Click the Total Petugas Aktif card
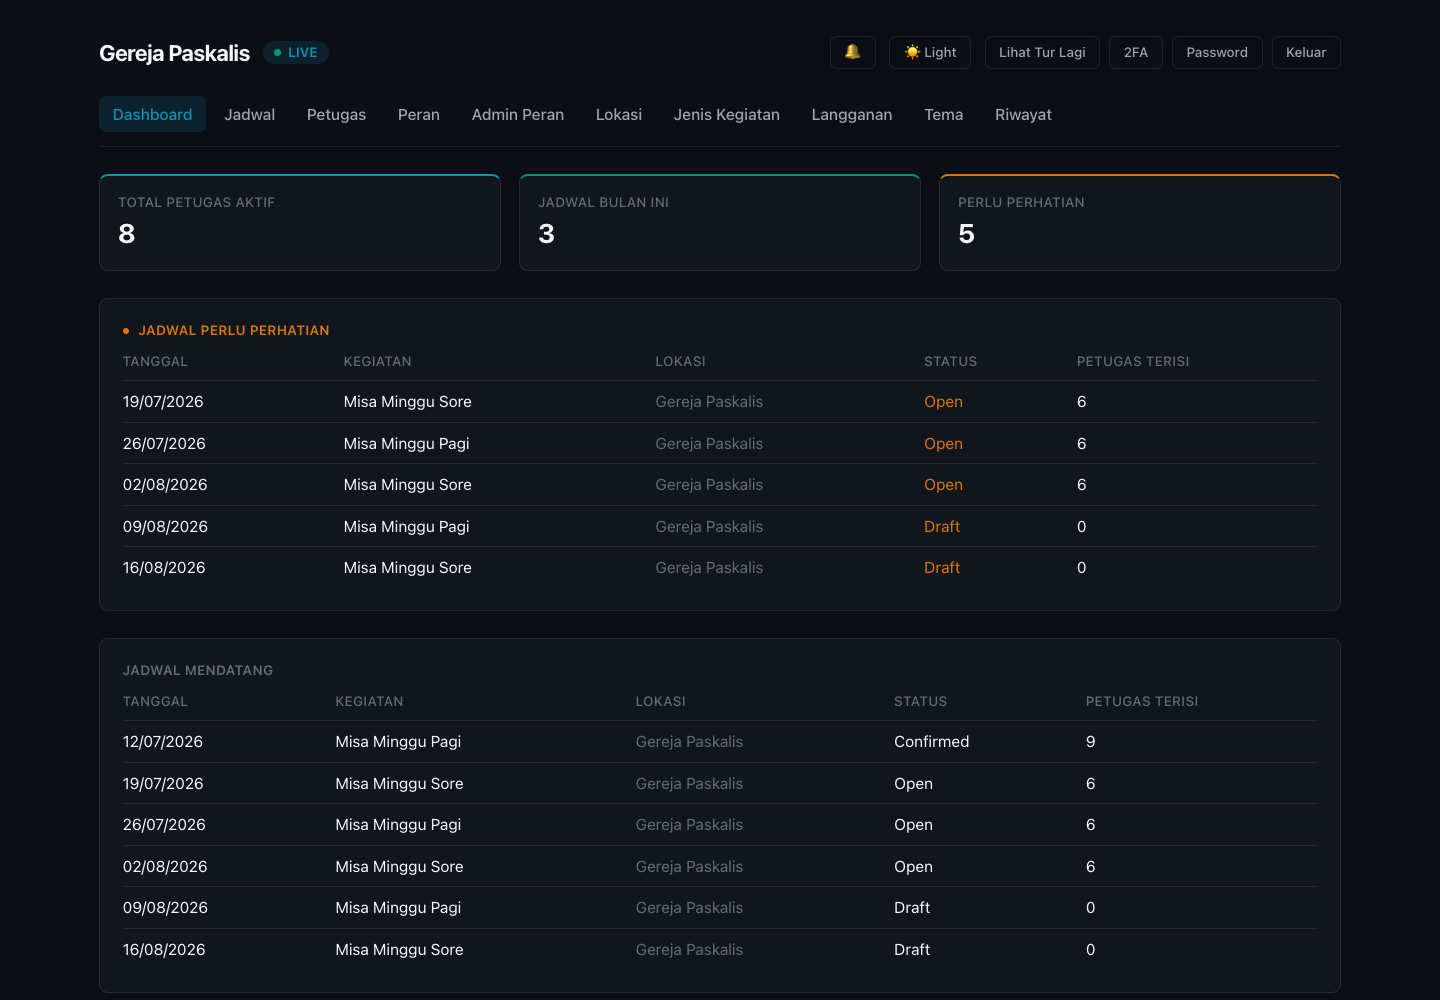The height and width of the screenshot is (1000, 1440). 300,222
